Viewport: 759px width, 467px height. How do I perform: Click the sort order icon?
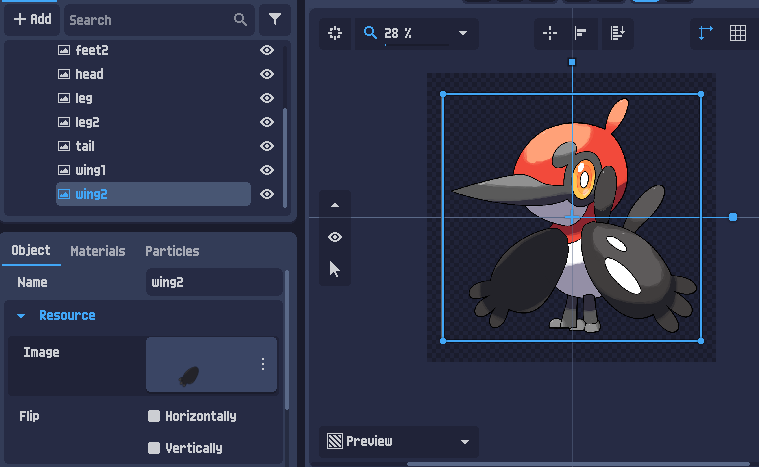click(618, 33)
